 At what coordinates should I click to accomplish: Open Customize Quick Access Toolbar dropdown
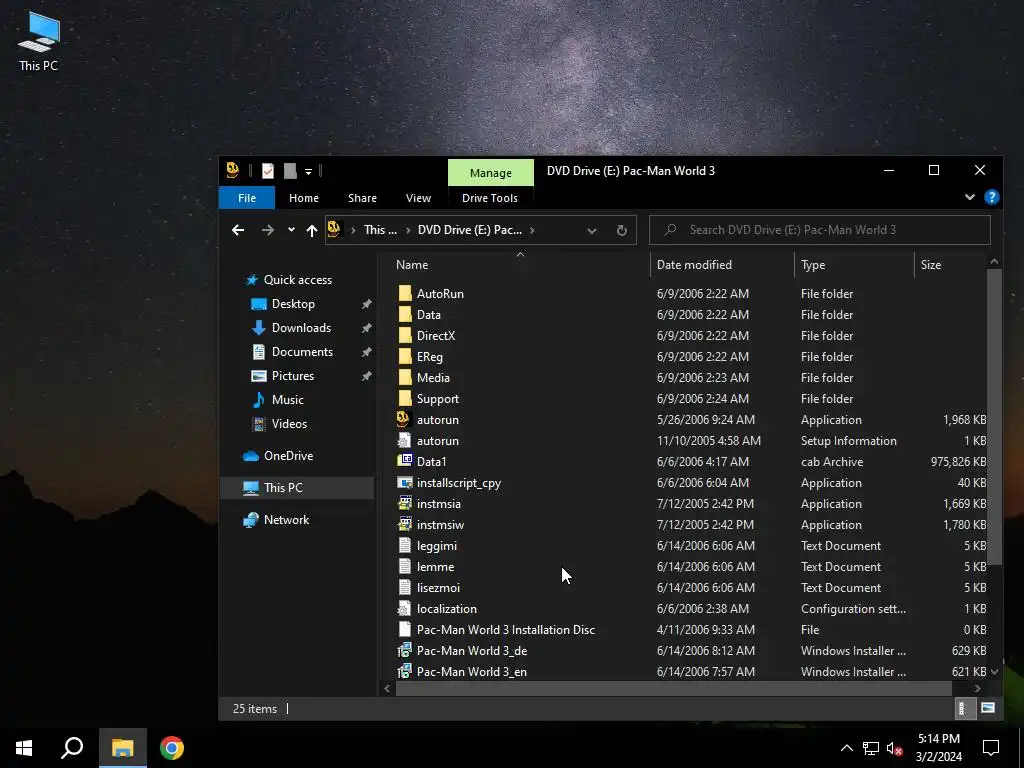point(308,172)
